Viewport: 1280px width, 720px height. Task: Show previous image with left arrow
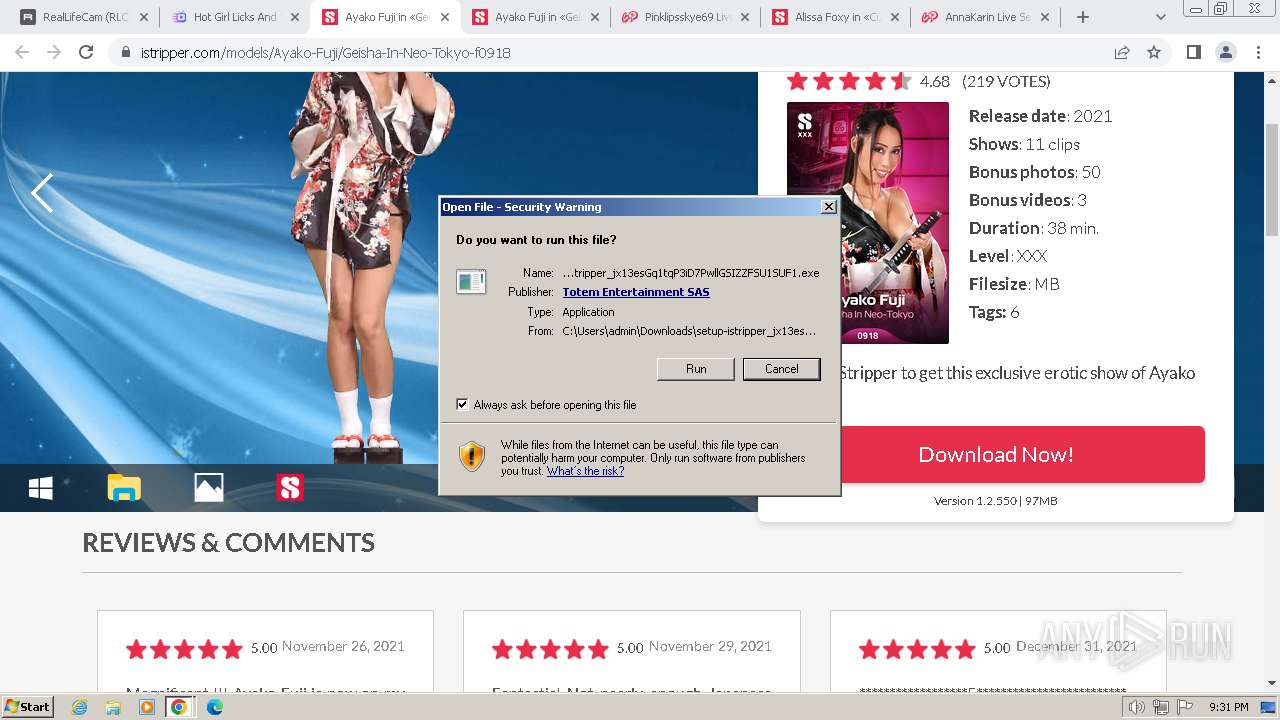tap(42, 193)
